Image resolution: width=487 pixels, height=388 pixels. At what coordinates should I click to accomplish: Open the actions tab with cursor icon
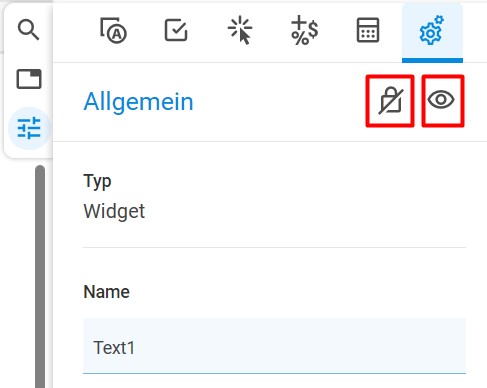[240, 31]
